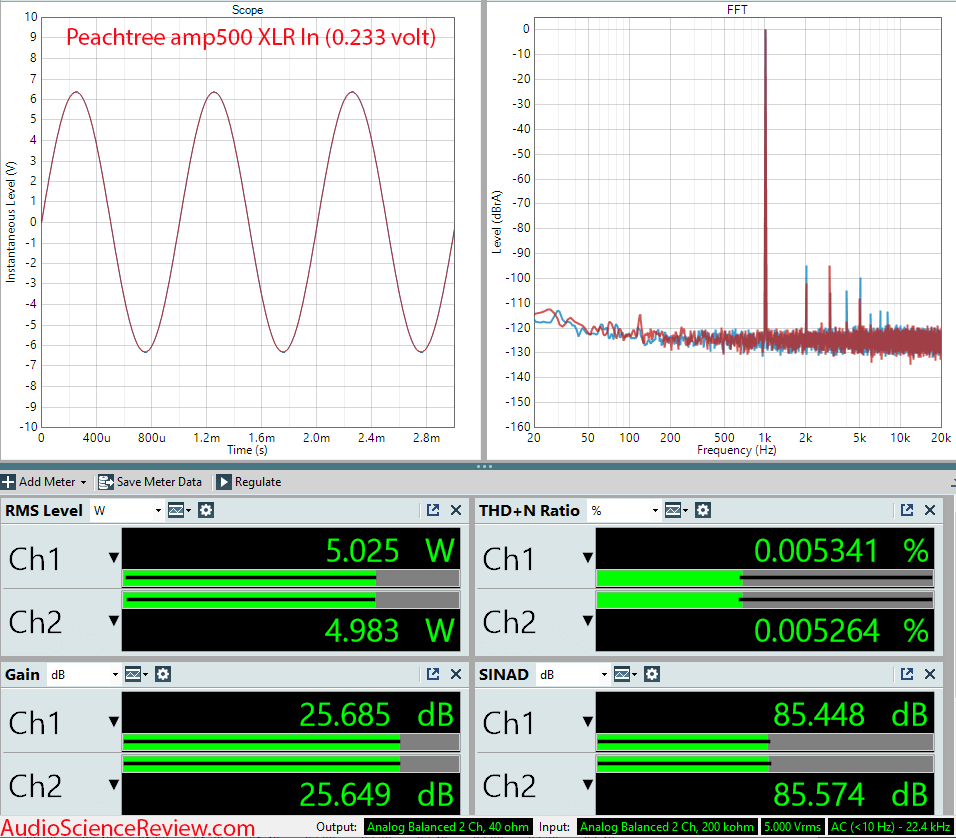Click RMS Level Ch2 reading 4.983 W
This screenshot has height=838, width=956.
click(390, 630)
